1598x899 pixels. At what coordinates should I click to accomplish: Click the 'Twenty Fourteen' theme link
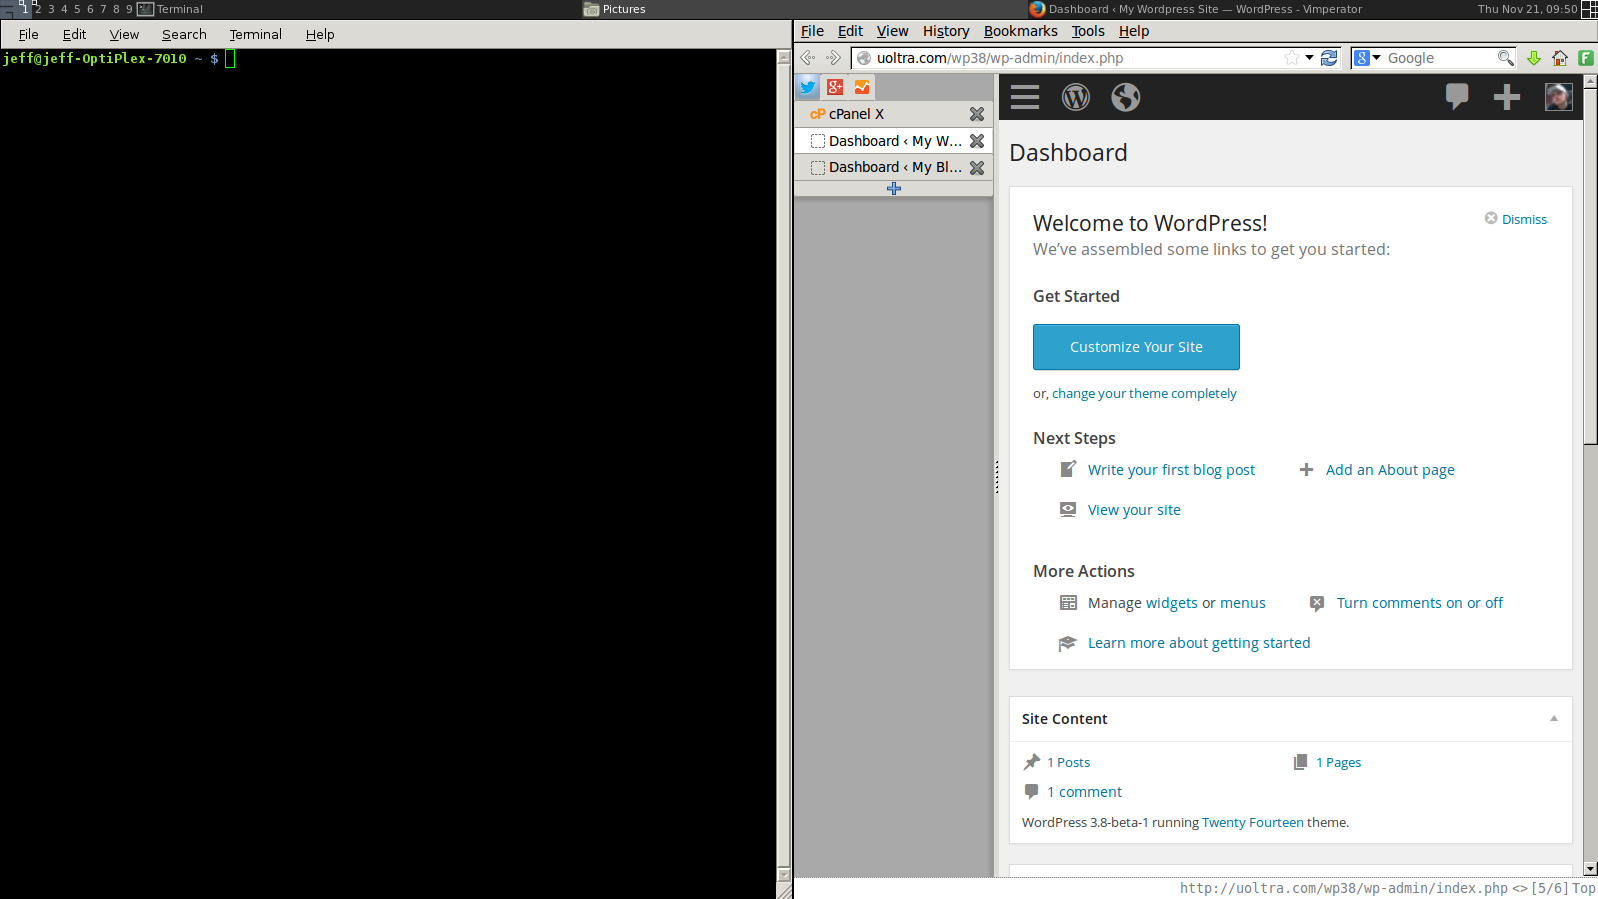tap(1253, 823)
